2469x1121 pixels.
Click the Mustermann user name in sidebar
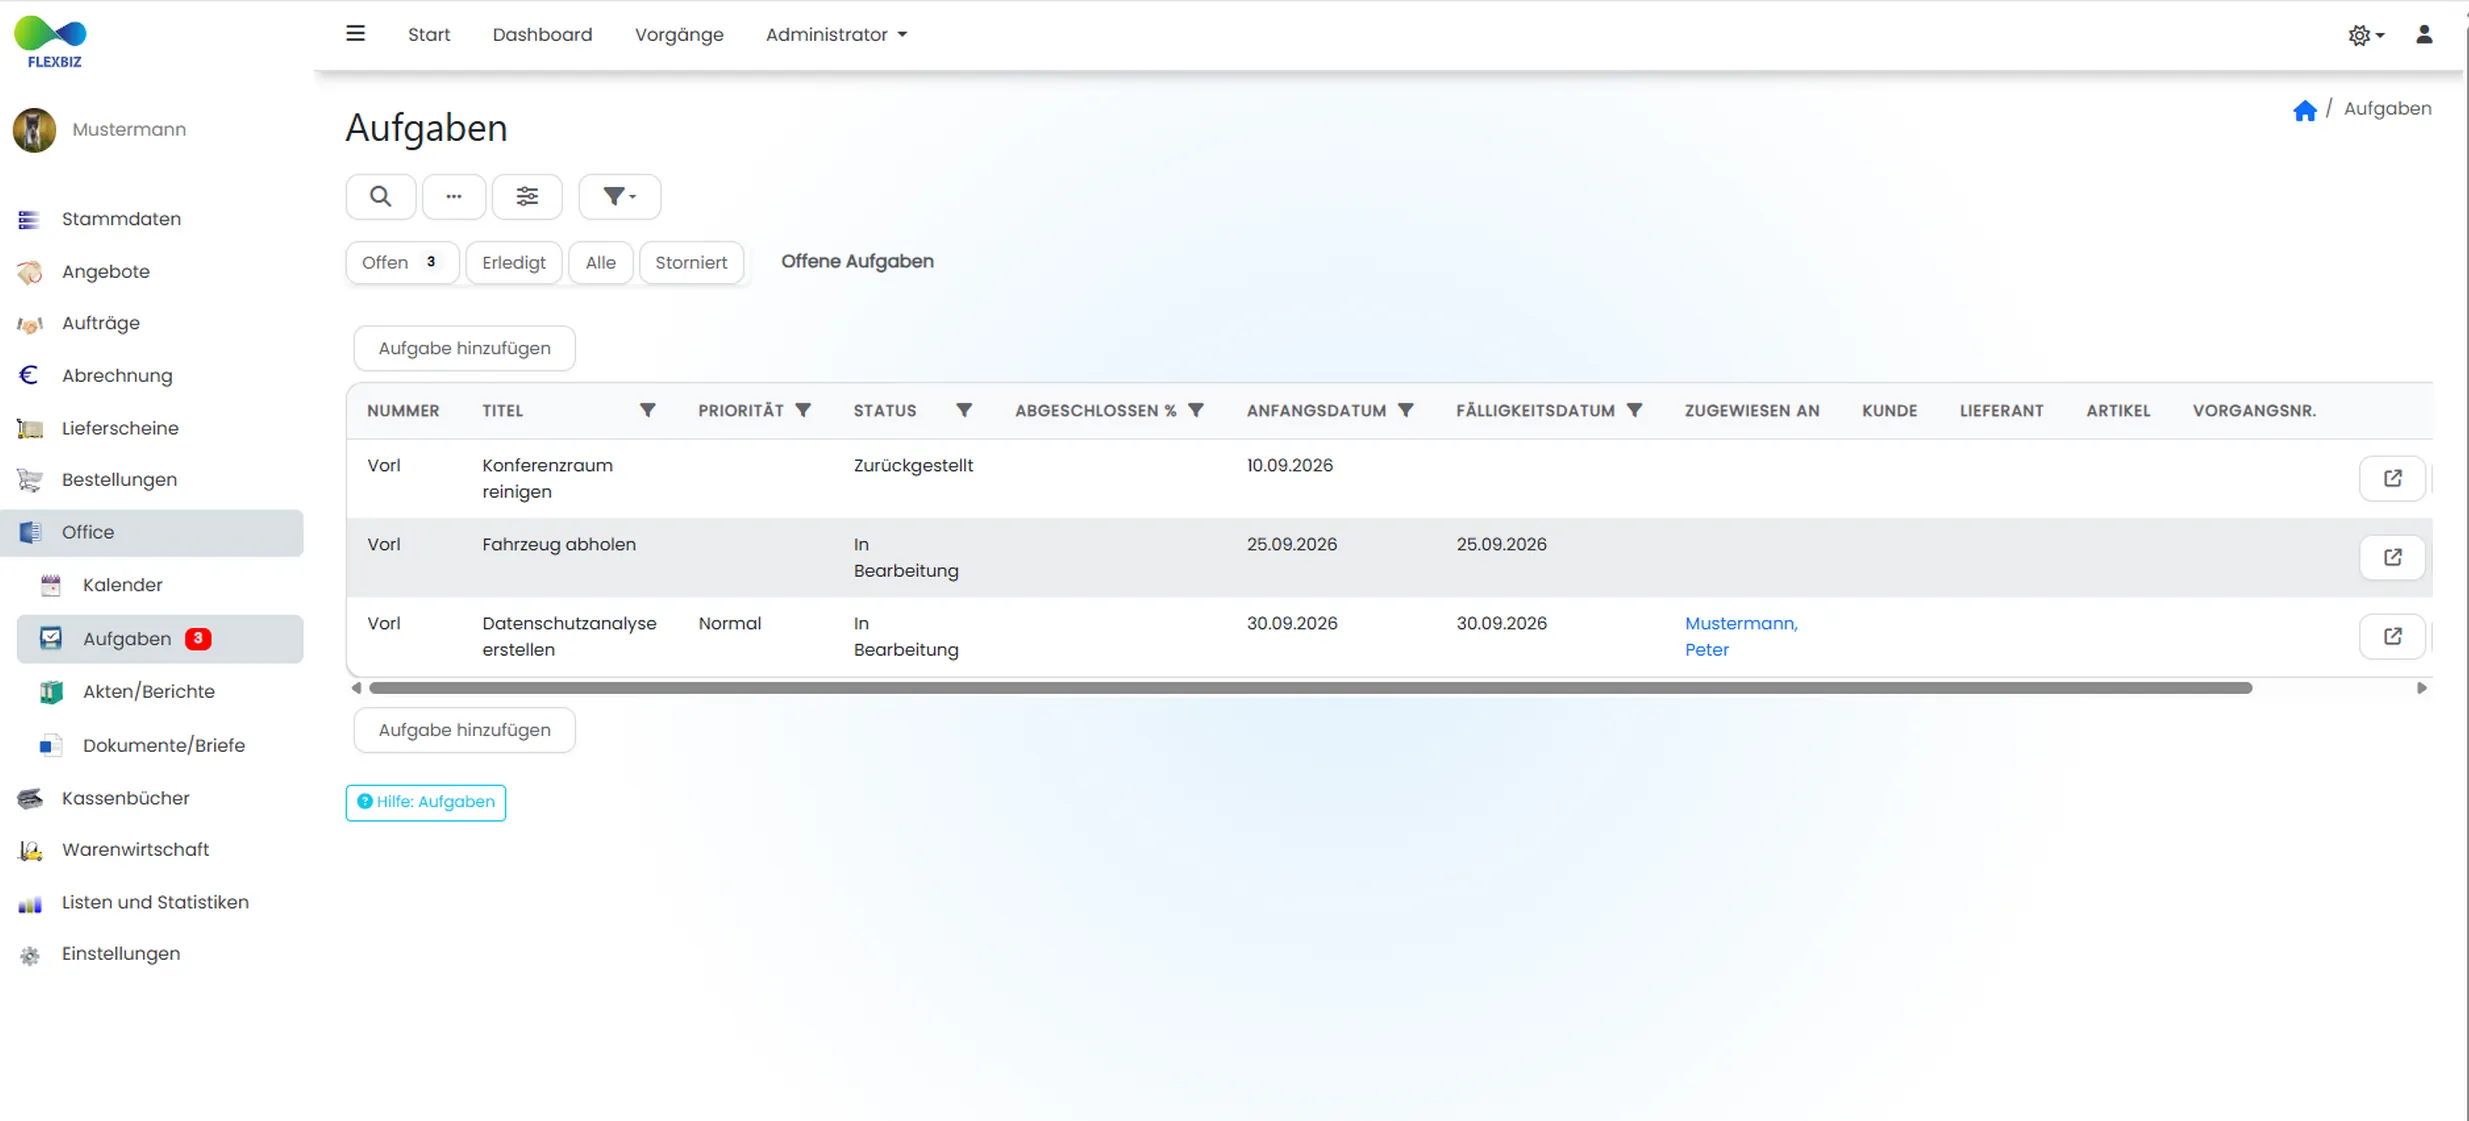coord(129,130)
